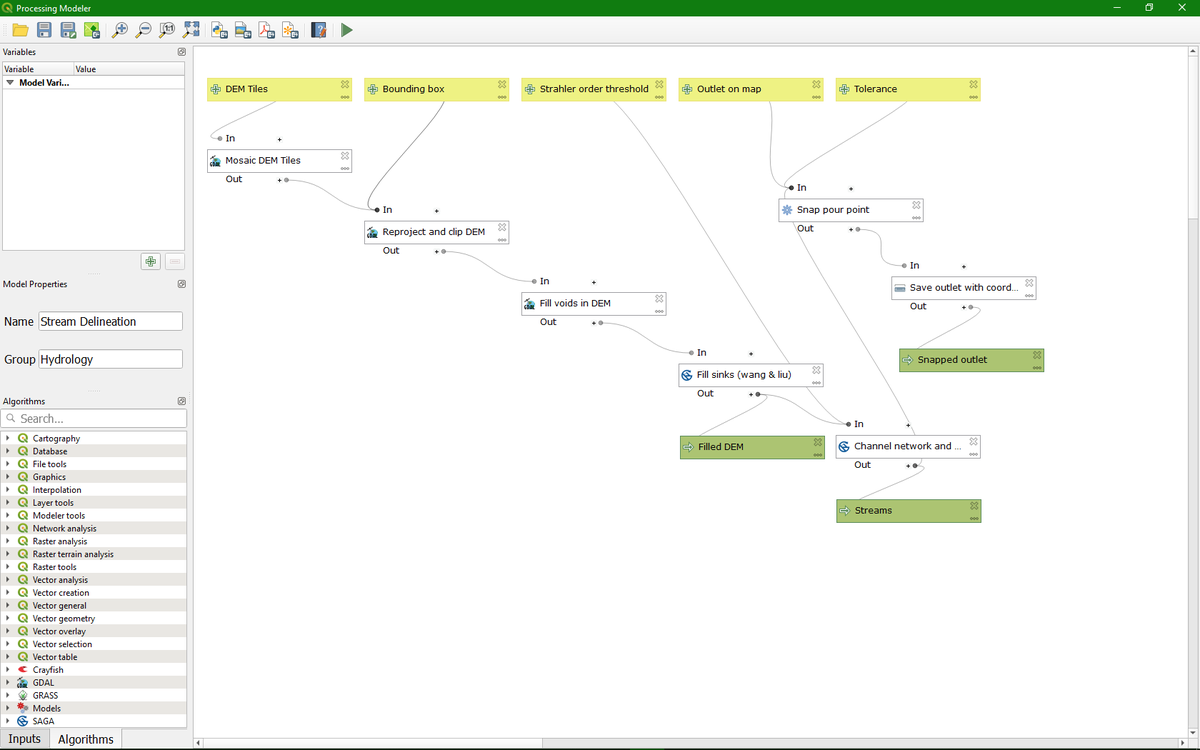Click the algorithm Search field
1200x750 pixels.
[x=94, y=418]
